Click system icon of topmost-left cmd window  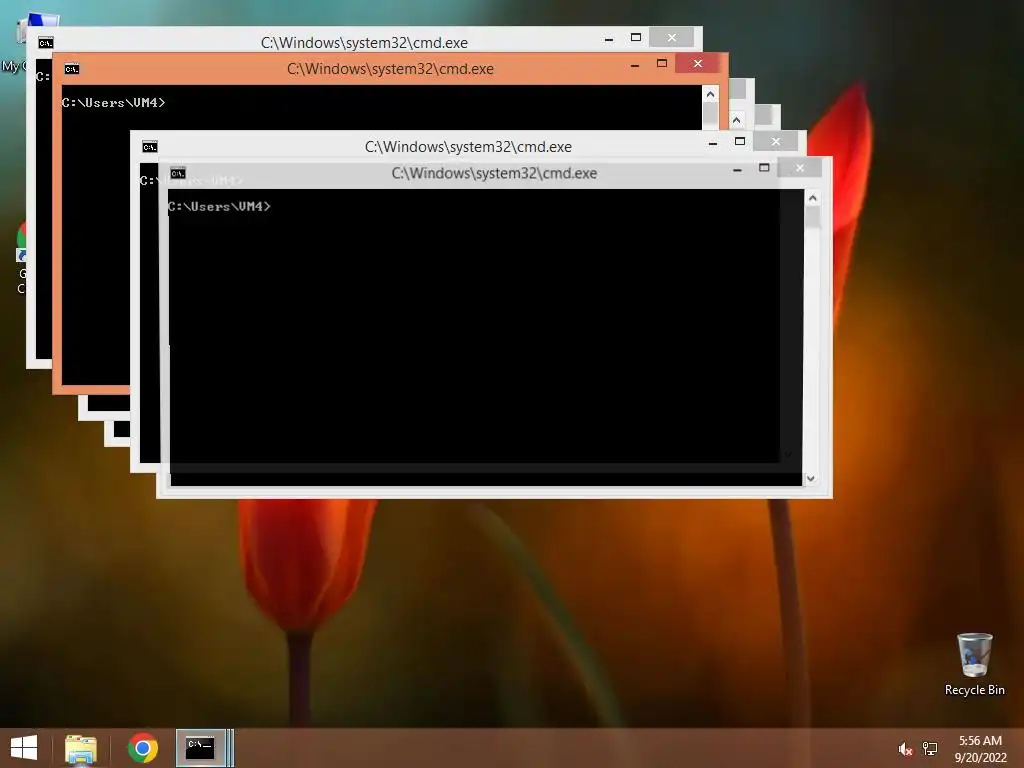pyautogui.click(x=46, y=43)
